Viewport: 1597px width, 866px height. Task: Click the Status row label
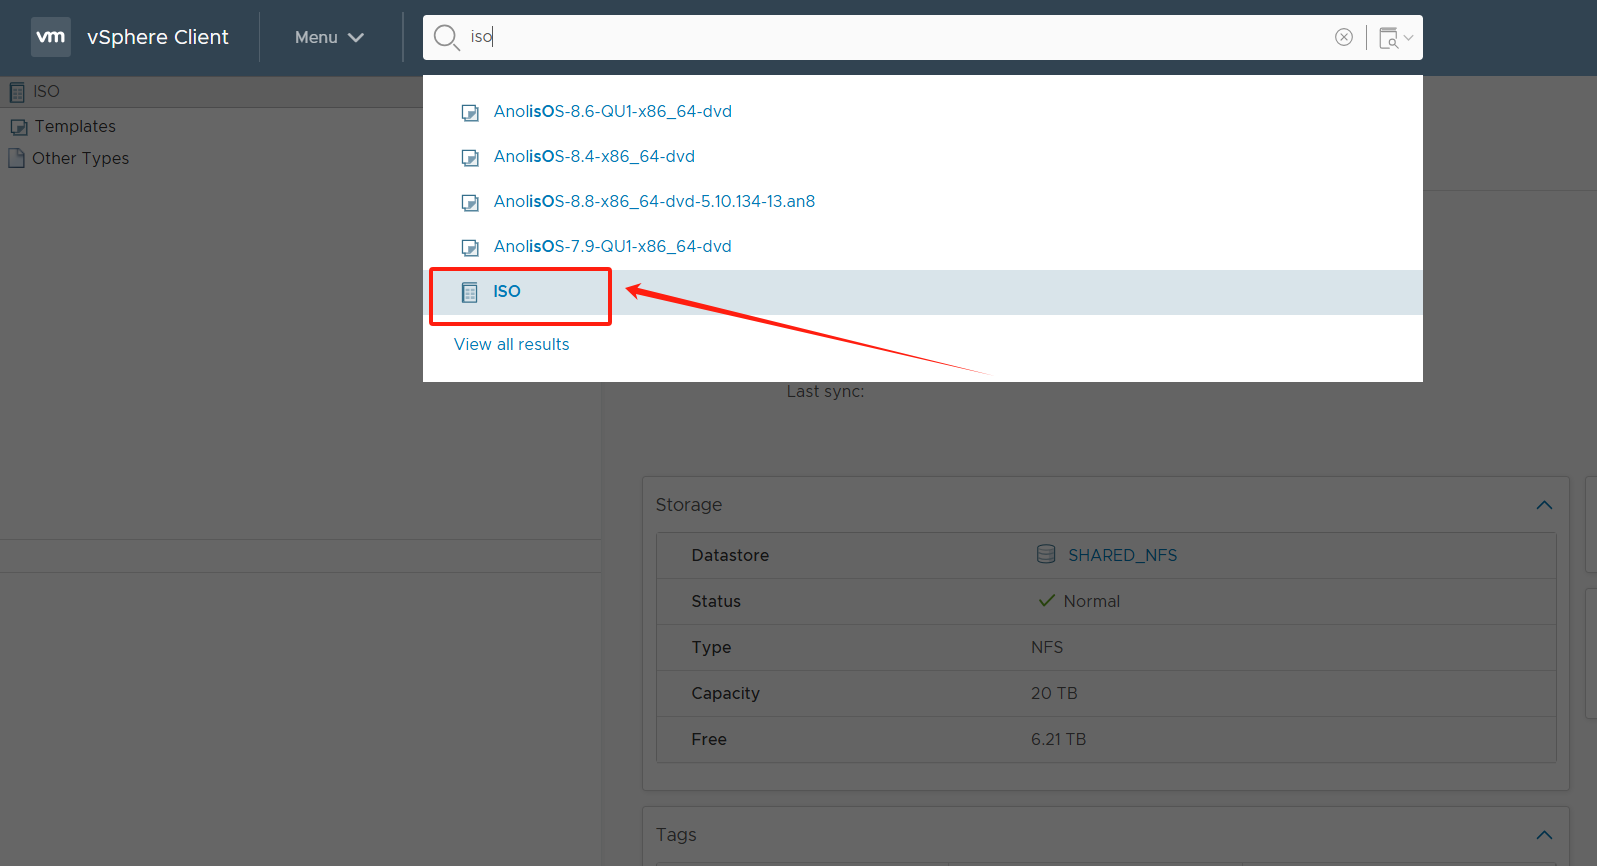pos(716,601)
